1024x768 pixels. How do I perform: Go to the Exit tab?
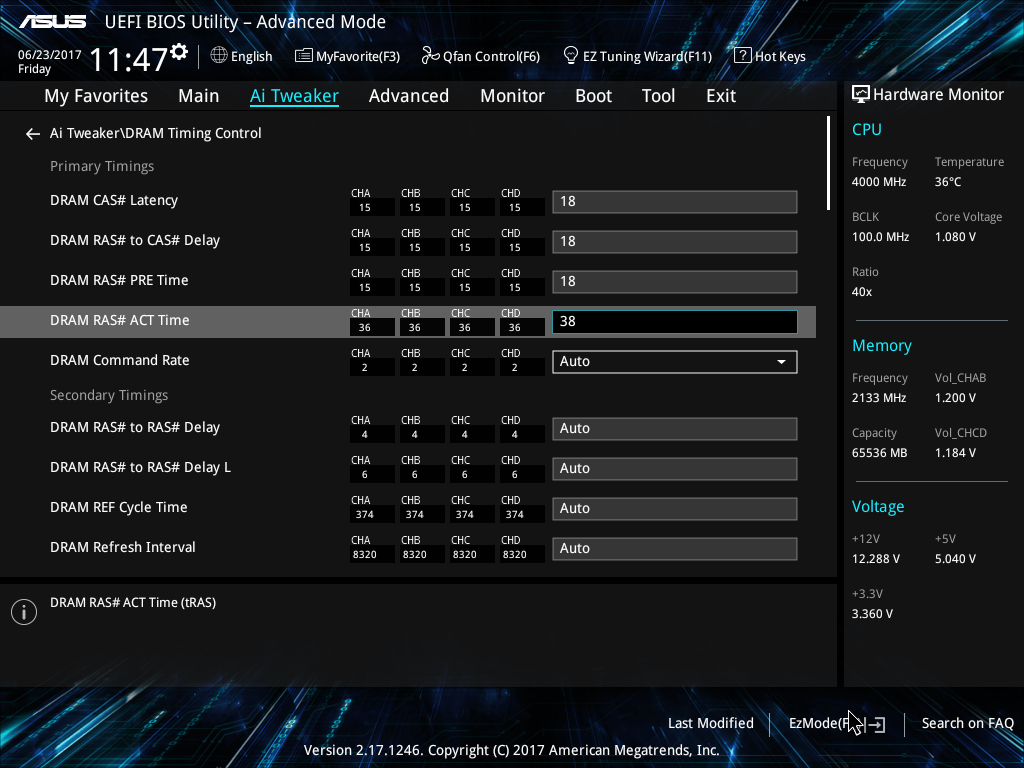pos(721,96)
